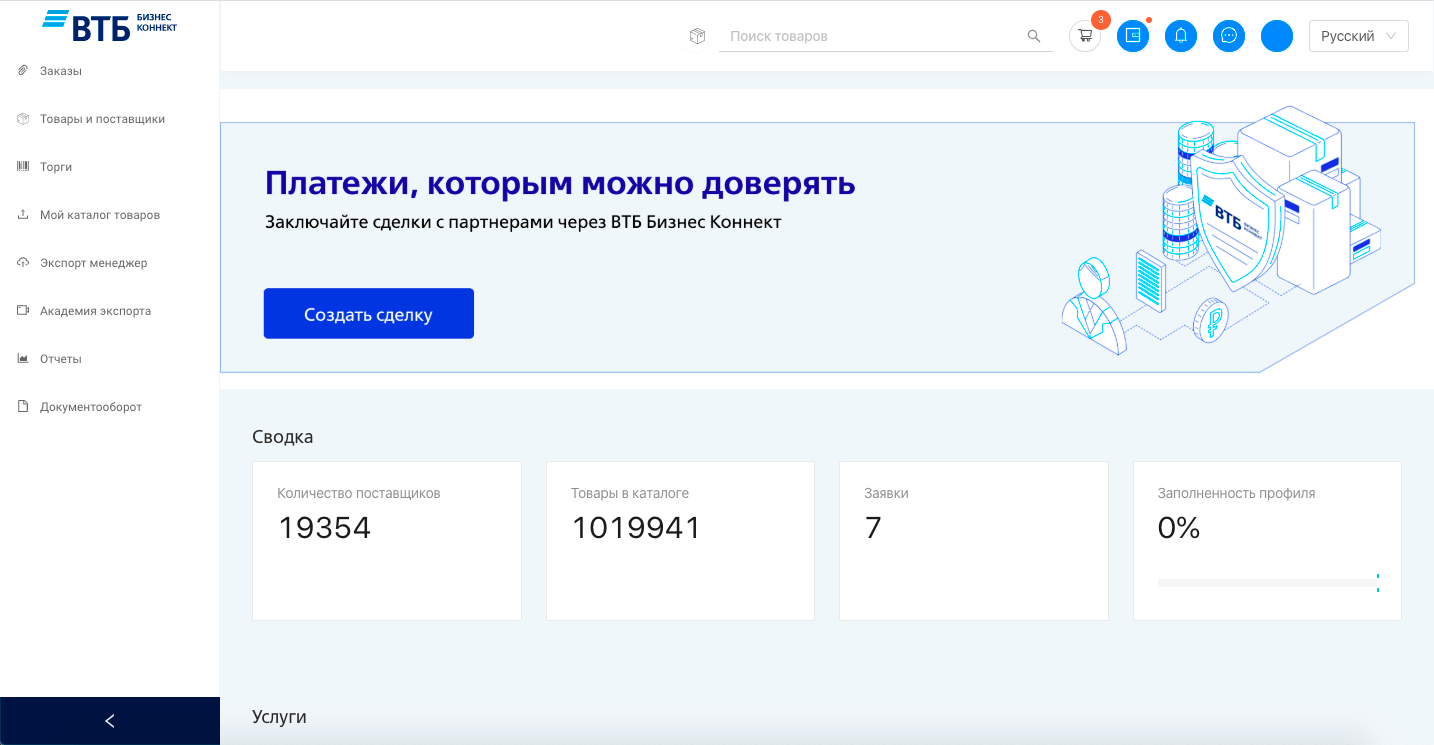Click the Заявки card
This screenshot has height=745, width=1434.
coord(974,541)
